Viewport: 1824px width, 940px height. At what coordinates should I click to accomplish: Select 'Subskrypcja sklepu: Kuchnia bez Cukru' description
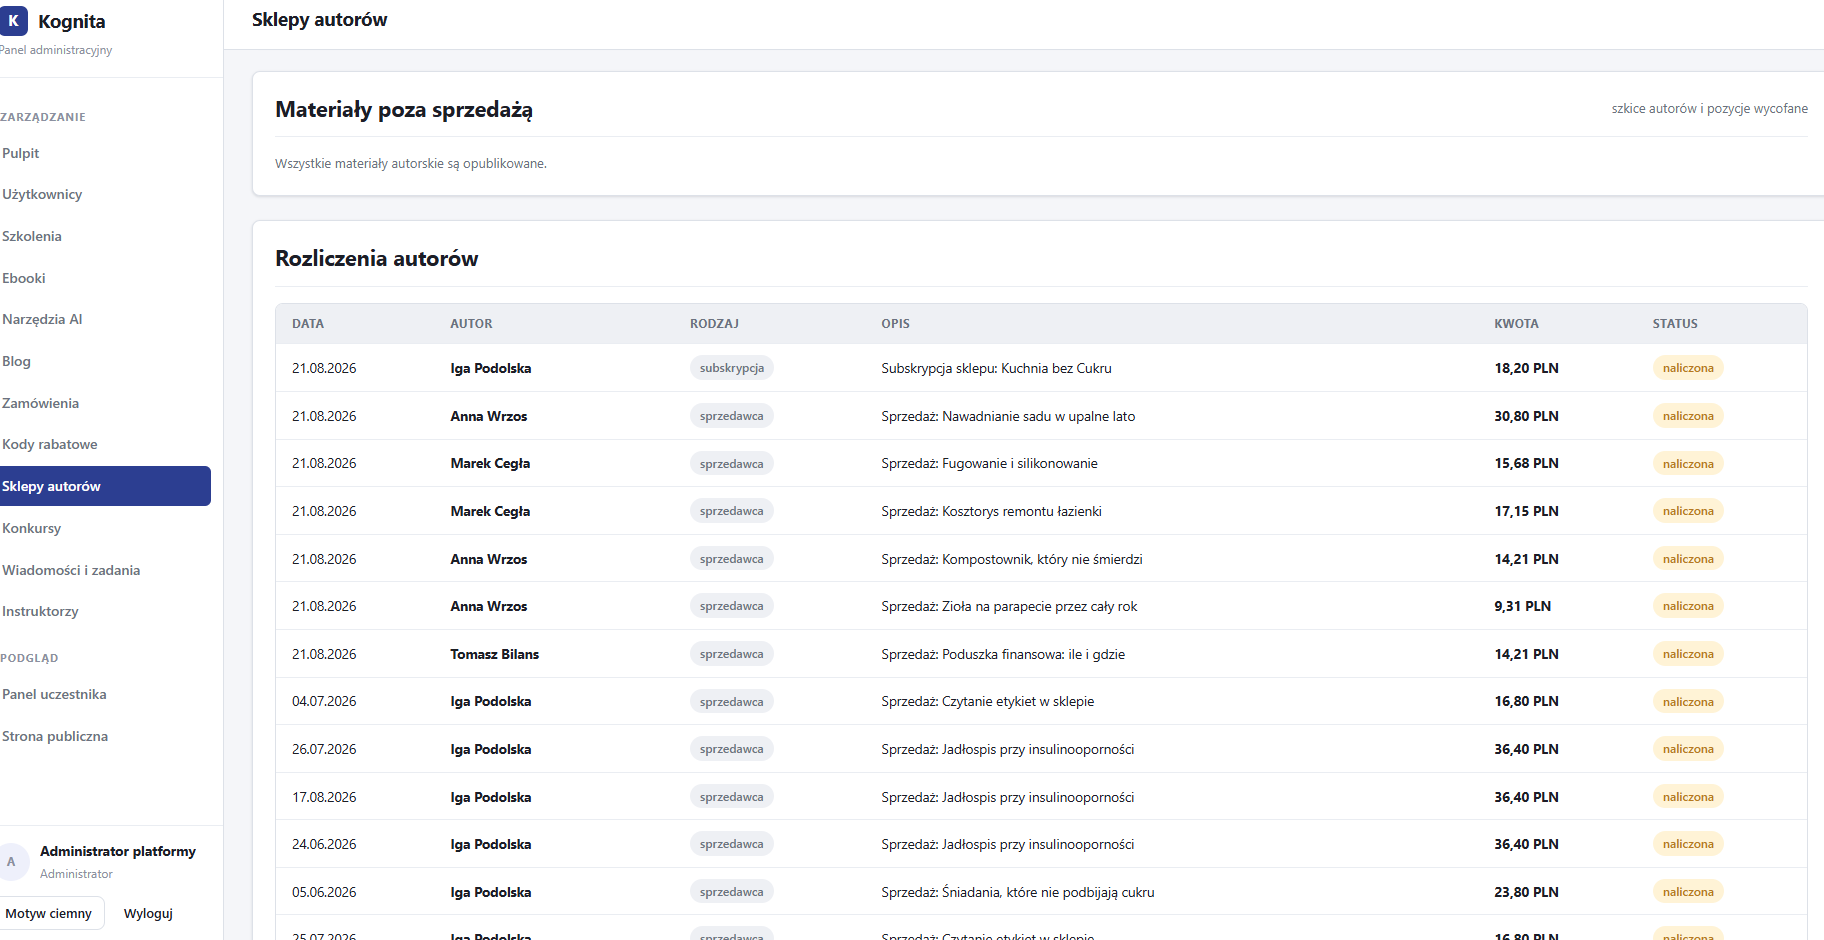tap(996, 368)
